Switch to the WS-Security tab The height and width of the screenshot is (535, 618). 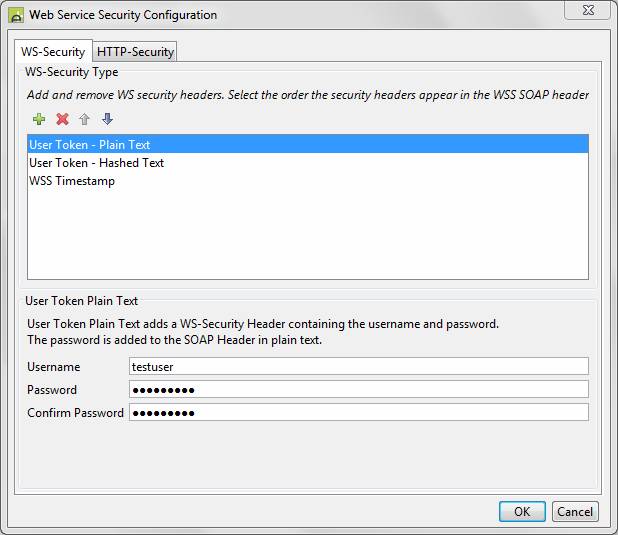tap(53, 52)
